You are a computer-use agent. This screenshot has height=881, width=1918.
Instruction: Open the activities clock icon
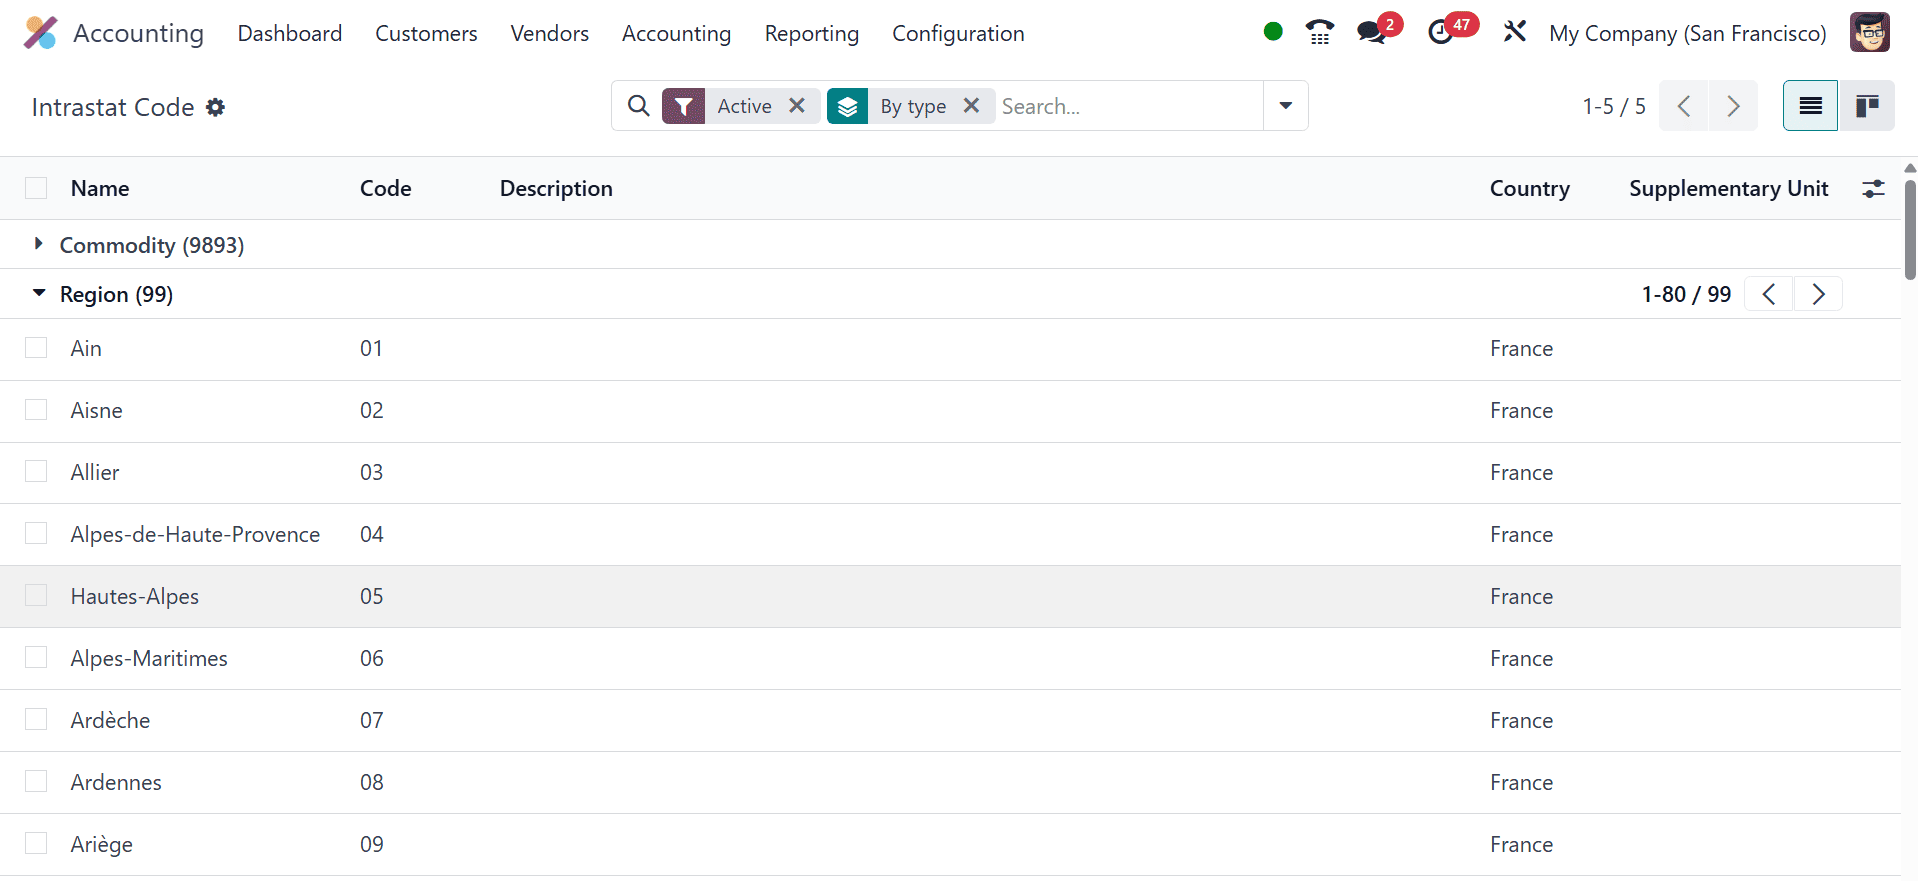tap(1441, 32)
